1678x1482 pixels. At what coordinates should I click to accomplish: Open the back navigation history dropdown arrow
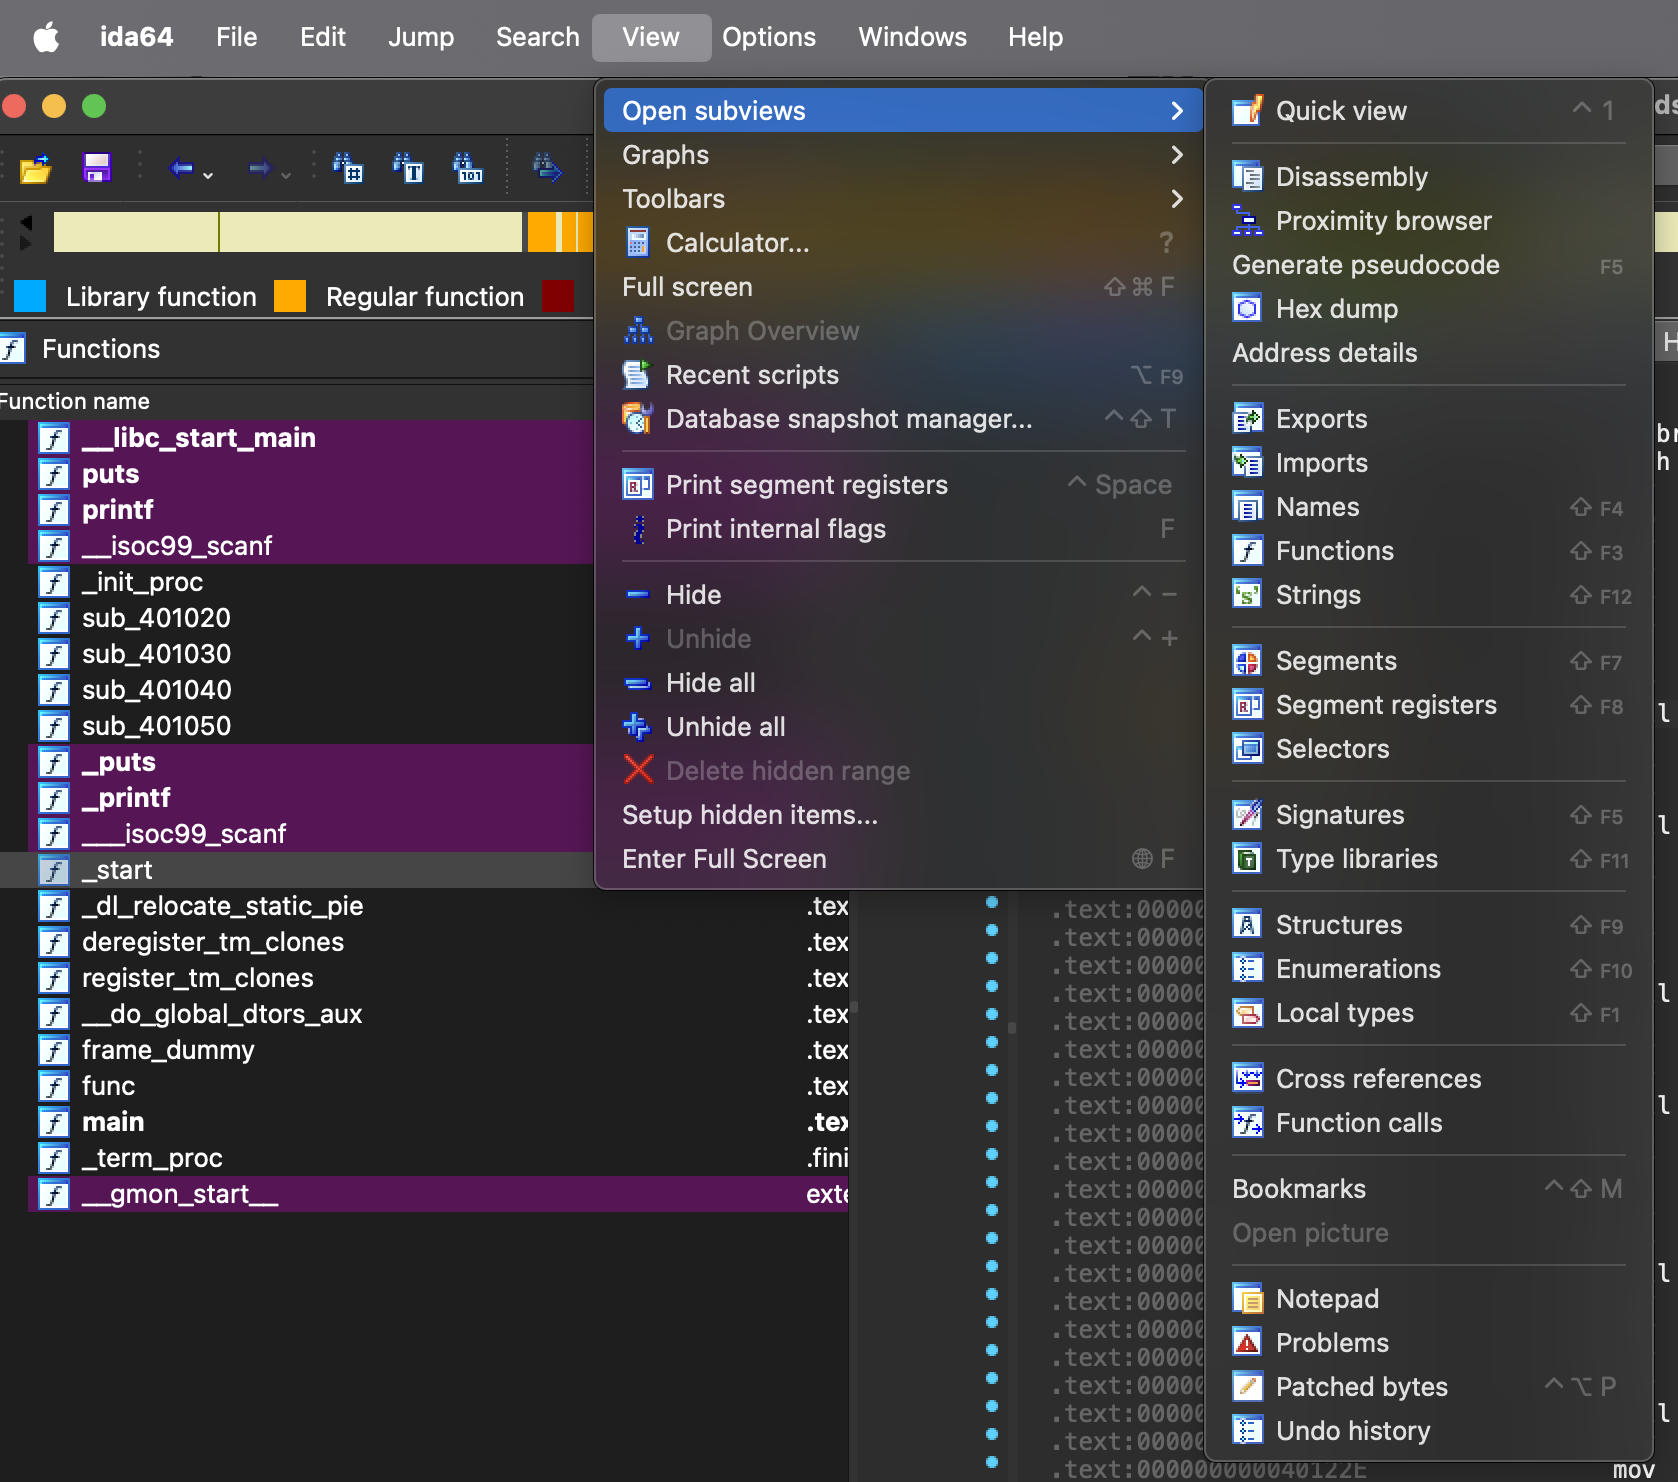coord(208,175)
